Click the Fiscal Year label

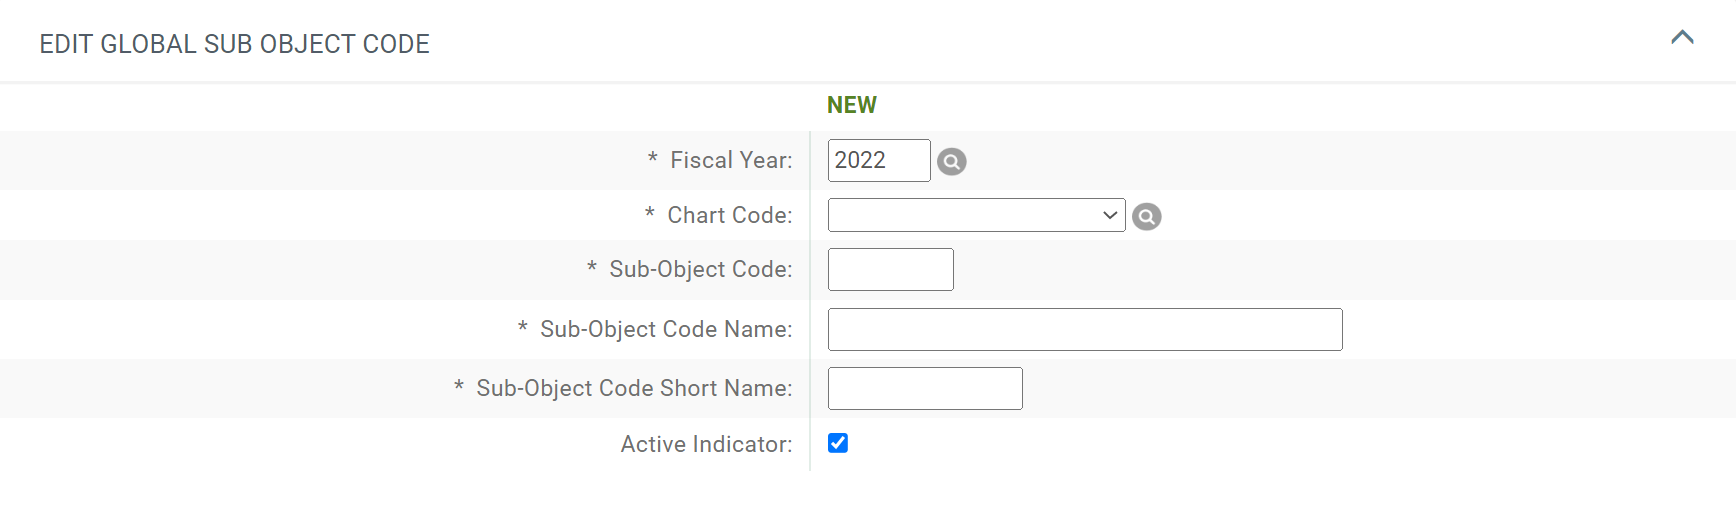coord(731,160)
